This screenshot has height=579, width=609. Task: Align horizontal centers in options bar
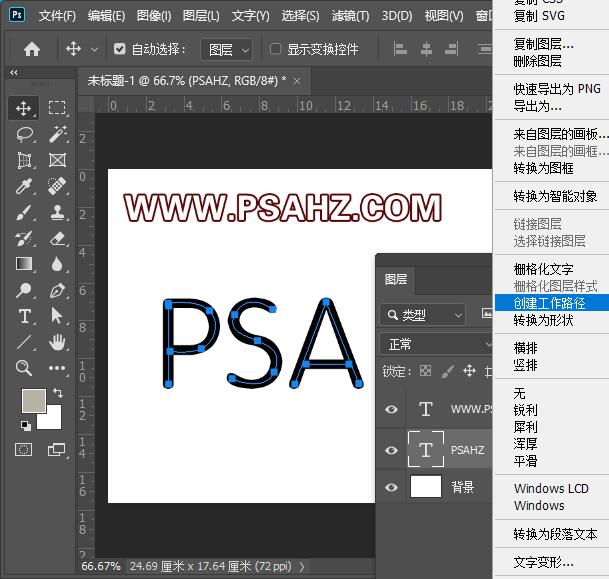(x=426, y=49)
